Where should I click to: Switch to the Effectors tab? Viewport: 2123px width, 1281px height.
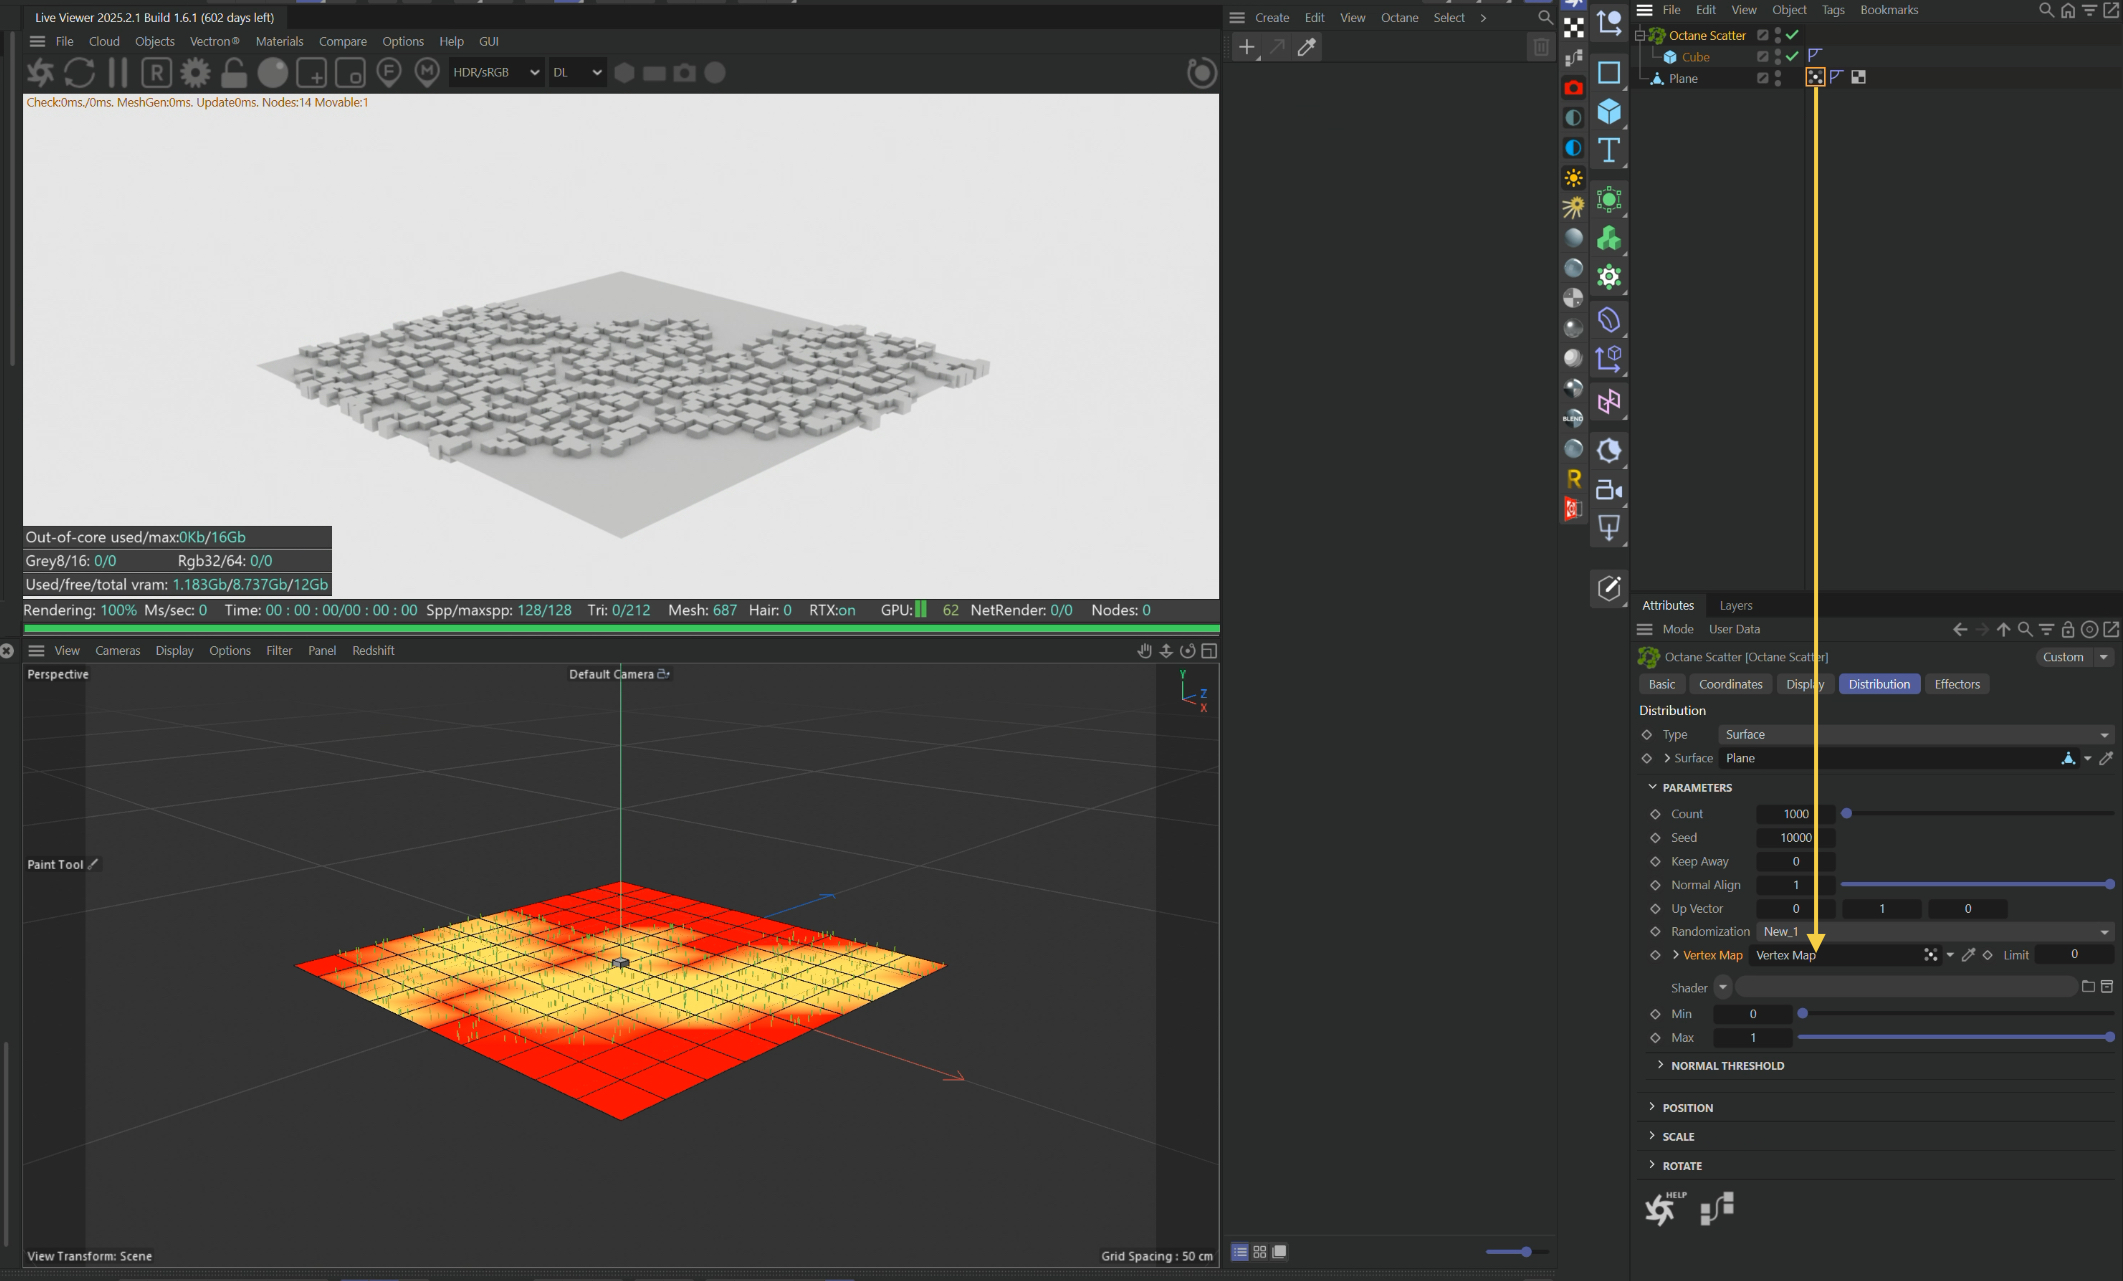[1956, 685]
